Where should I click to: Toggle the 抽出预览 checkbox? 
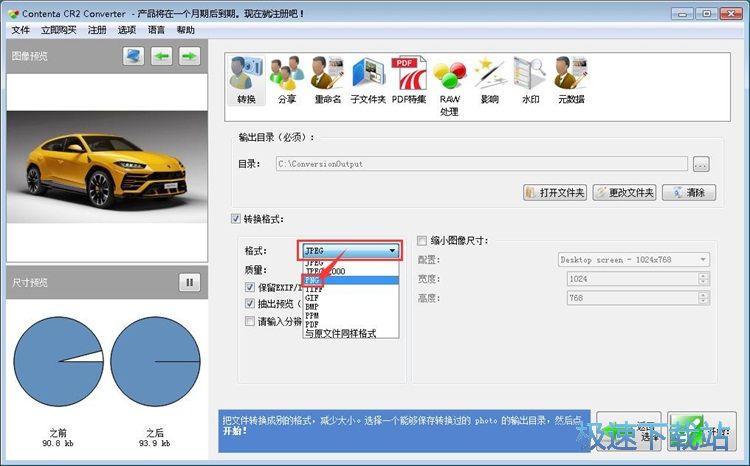pyautogui.click(x=250, y=303)
